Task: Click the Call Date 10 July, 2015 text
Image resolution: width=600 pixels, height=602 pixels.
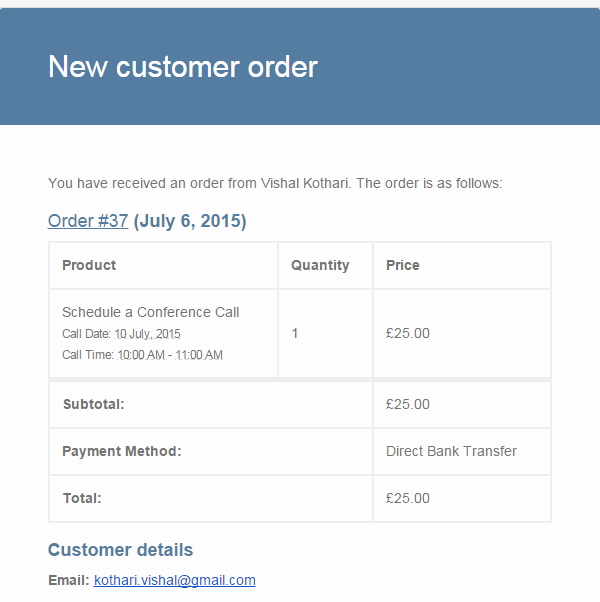Action: 121,334
